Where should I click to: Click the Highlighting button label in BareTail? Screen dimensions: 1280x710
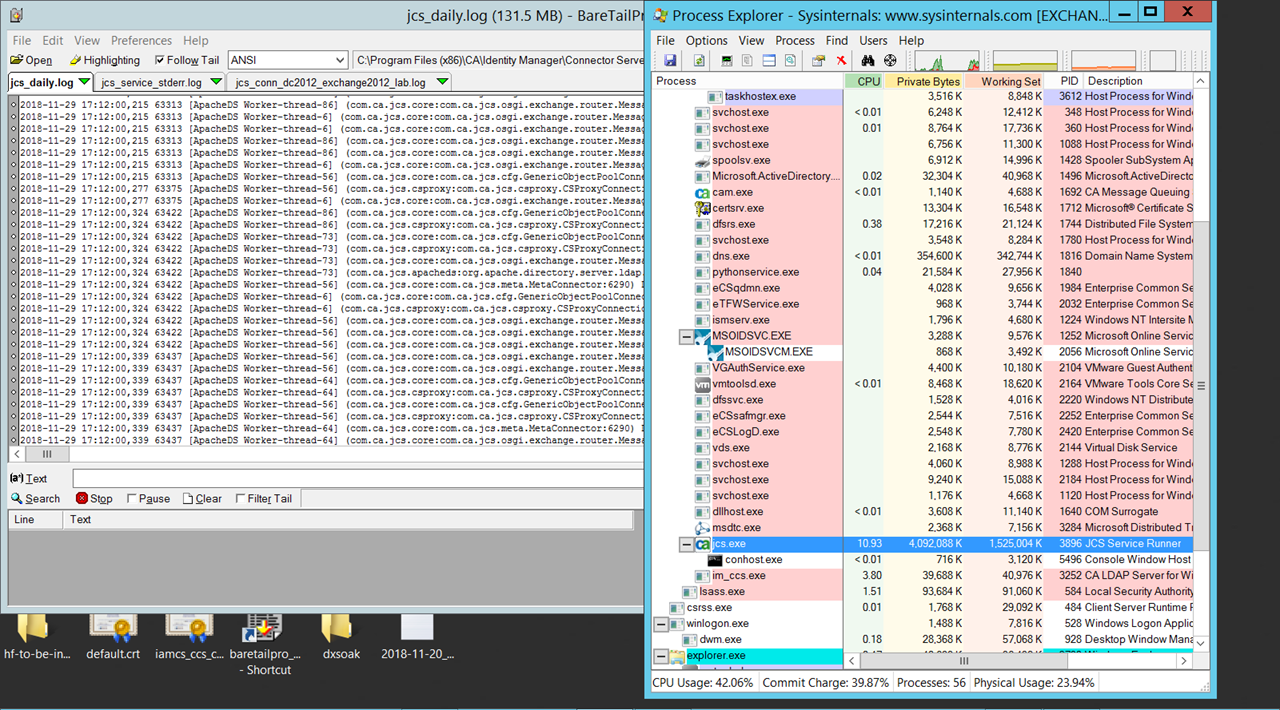pos(111,60)
